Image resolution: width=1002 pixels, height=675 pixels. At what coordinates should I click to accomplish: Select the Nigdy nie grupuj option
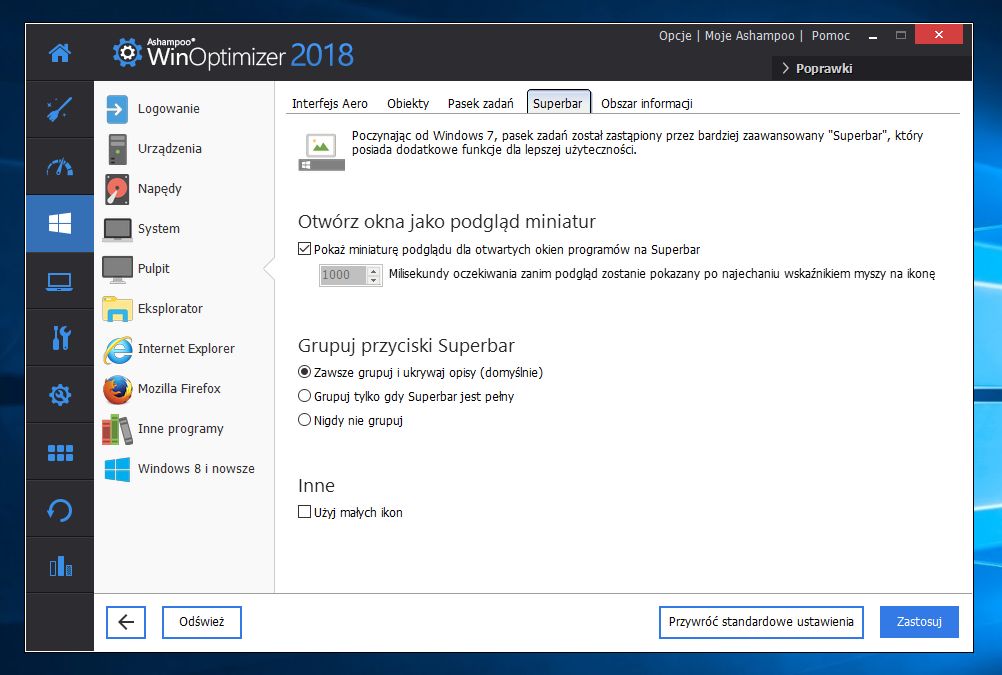coord(304,420)
